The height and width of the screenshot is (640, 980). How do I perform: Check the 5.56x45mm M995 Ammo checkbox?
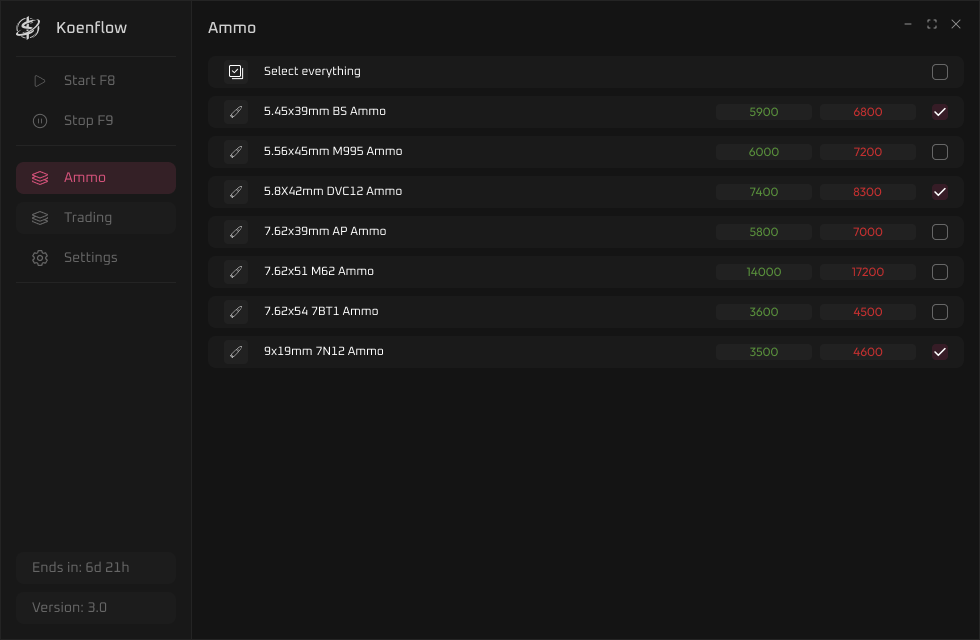coord(939,152)
